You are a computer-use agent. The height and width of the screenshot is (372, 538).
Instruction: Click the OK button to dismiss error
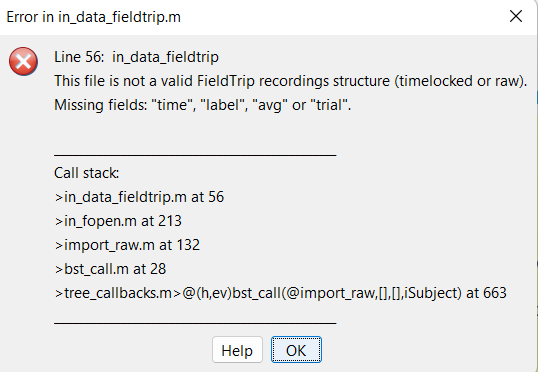point(296,350)
